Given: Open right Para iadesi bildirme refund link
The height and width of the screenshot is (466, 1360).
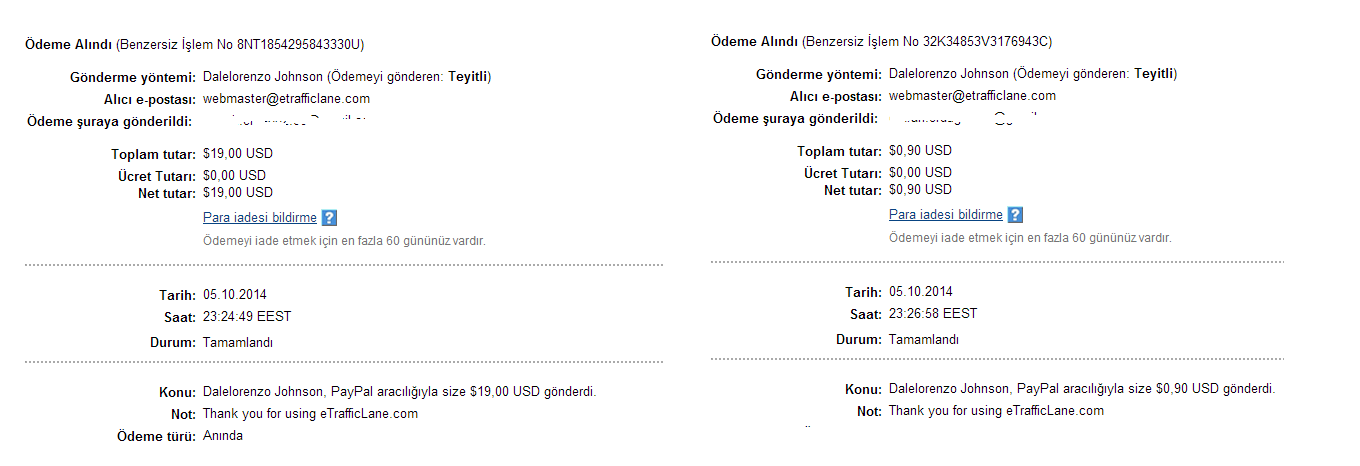Looking at the screenshot, I should (946, 215).
